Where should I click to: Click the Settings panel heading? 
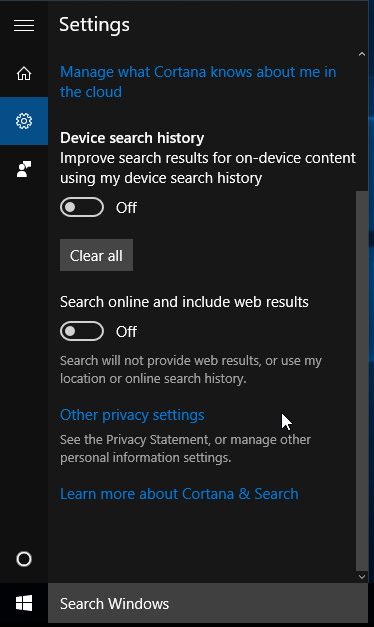click(x=94, y=25)
